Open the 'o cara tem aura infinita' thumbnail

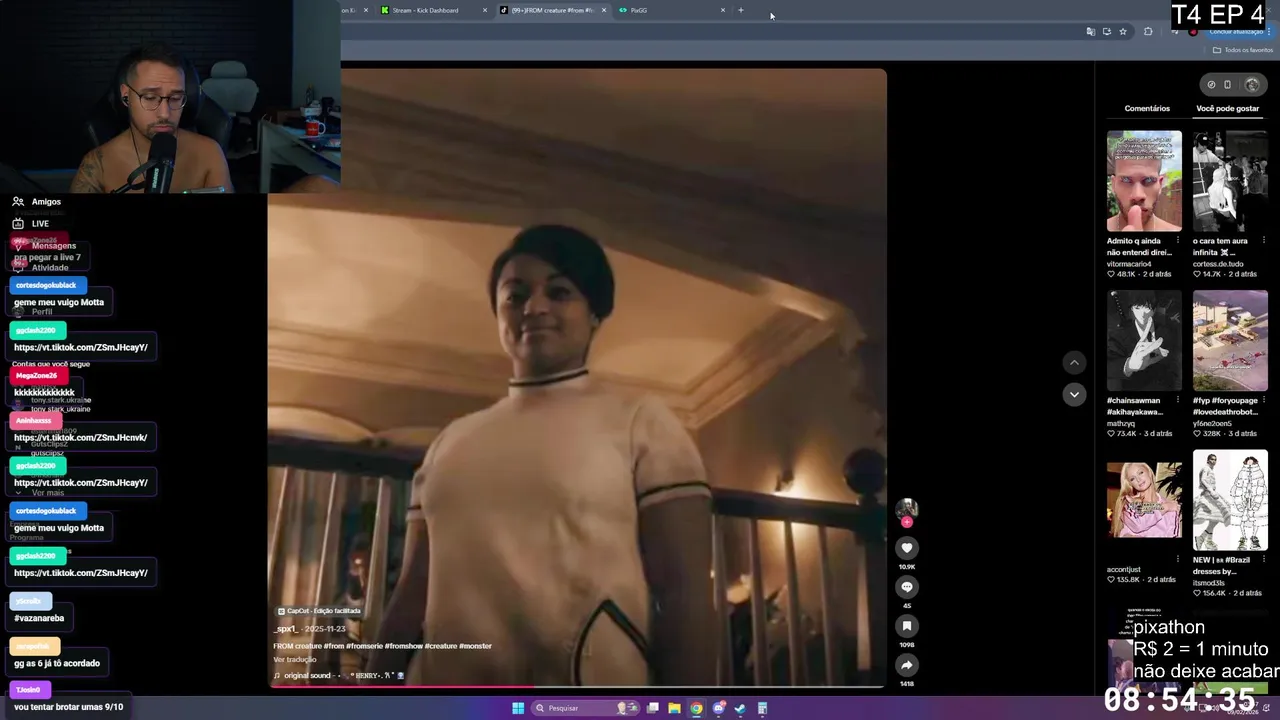(x=1230, y=181)
